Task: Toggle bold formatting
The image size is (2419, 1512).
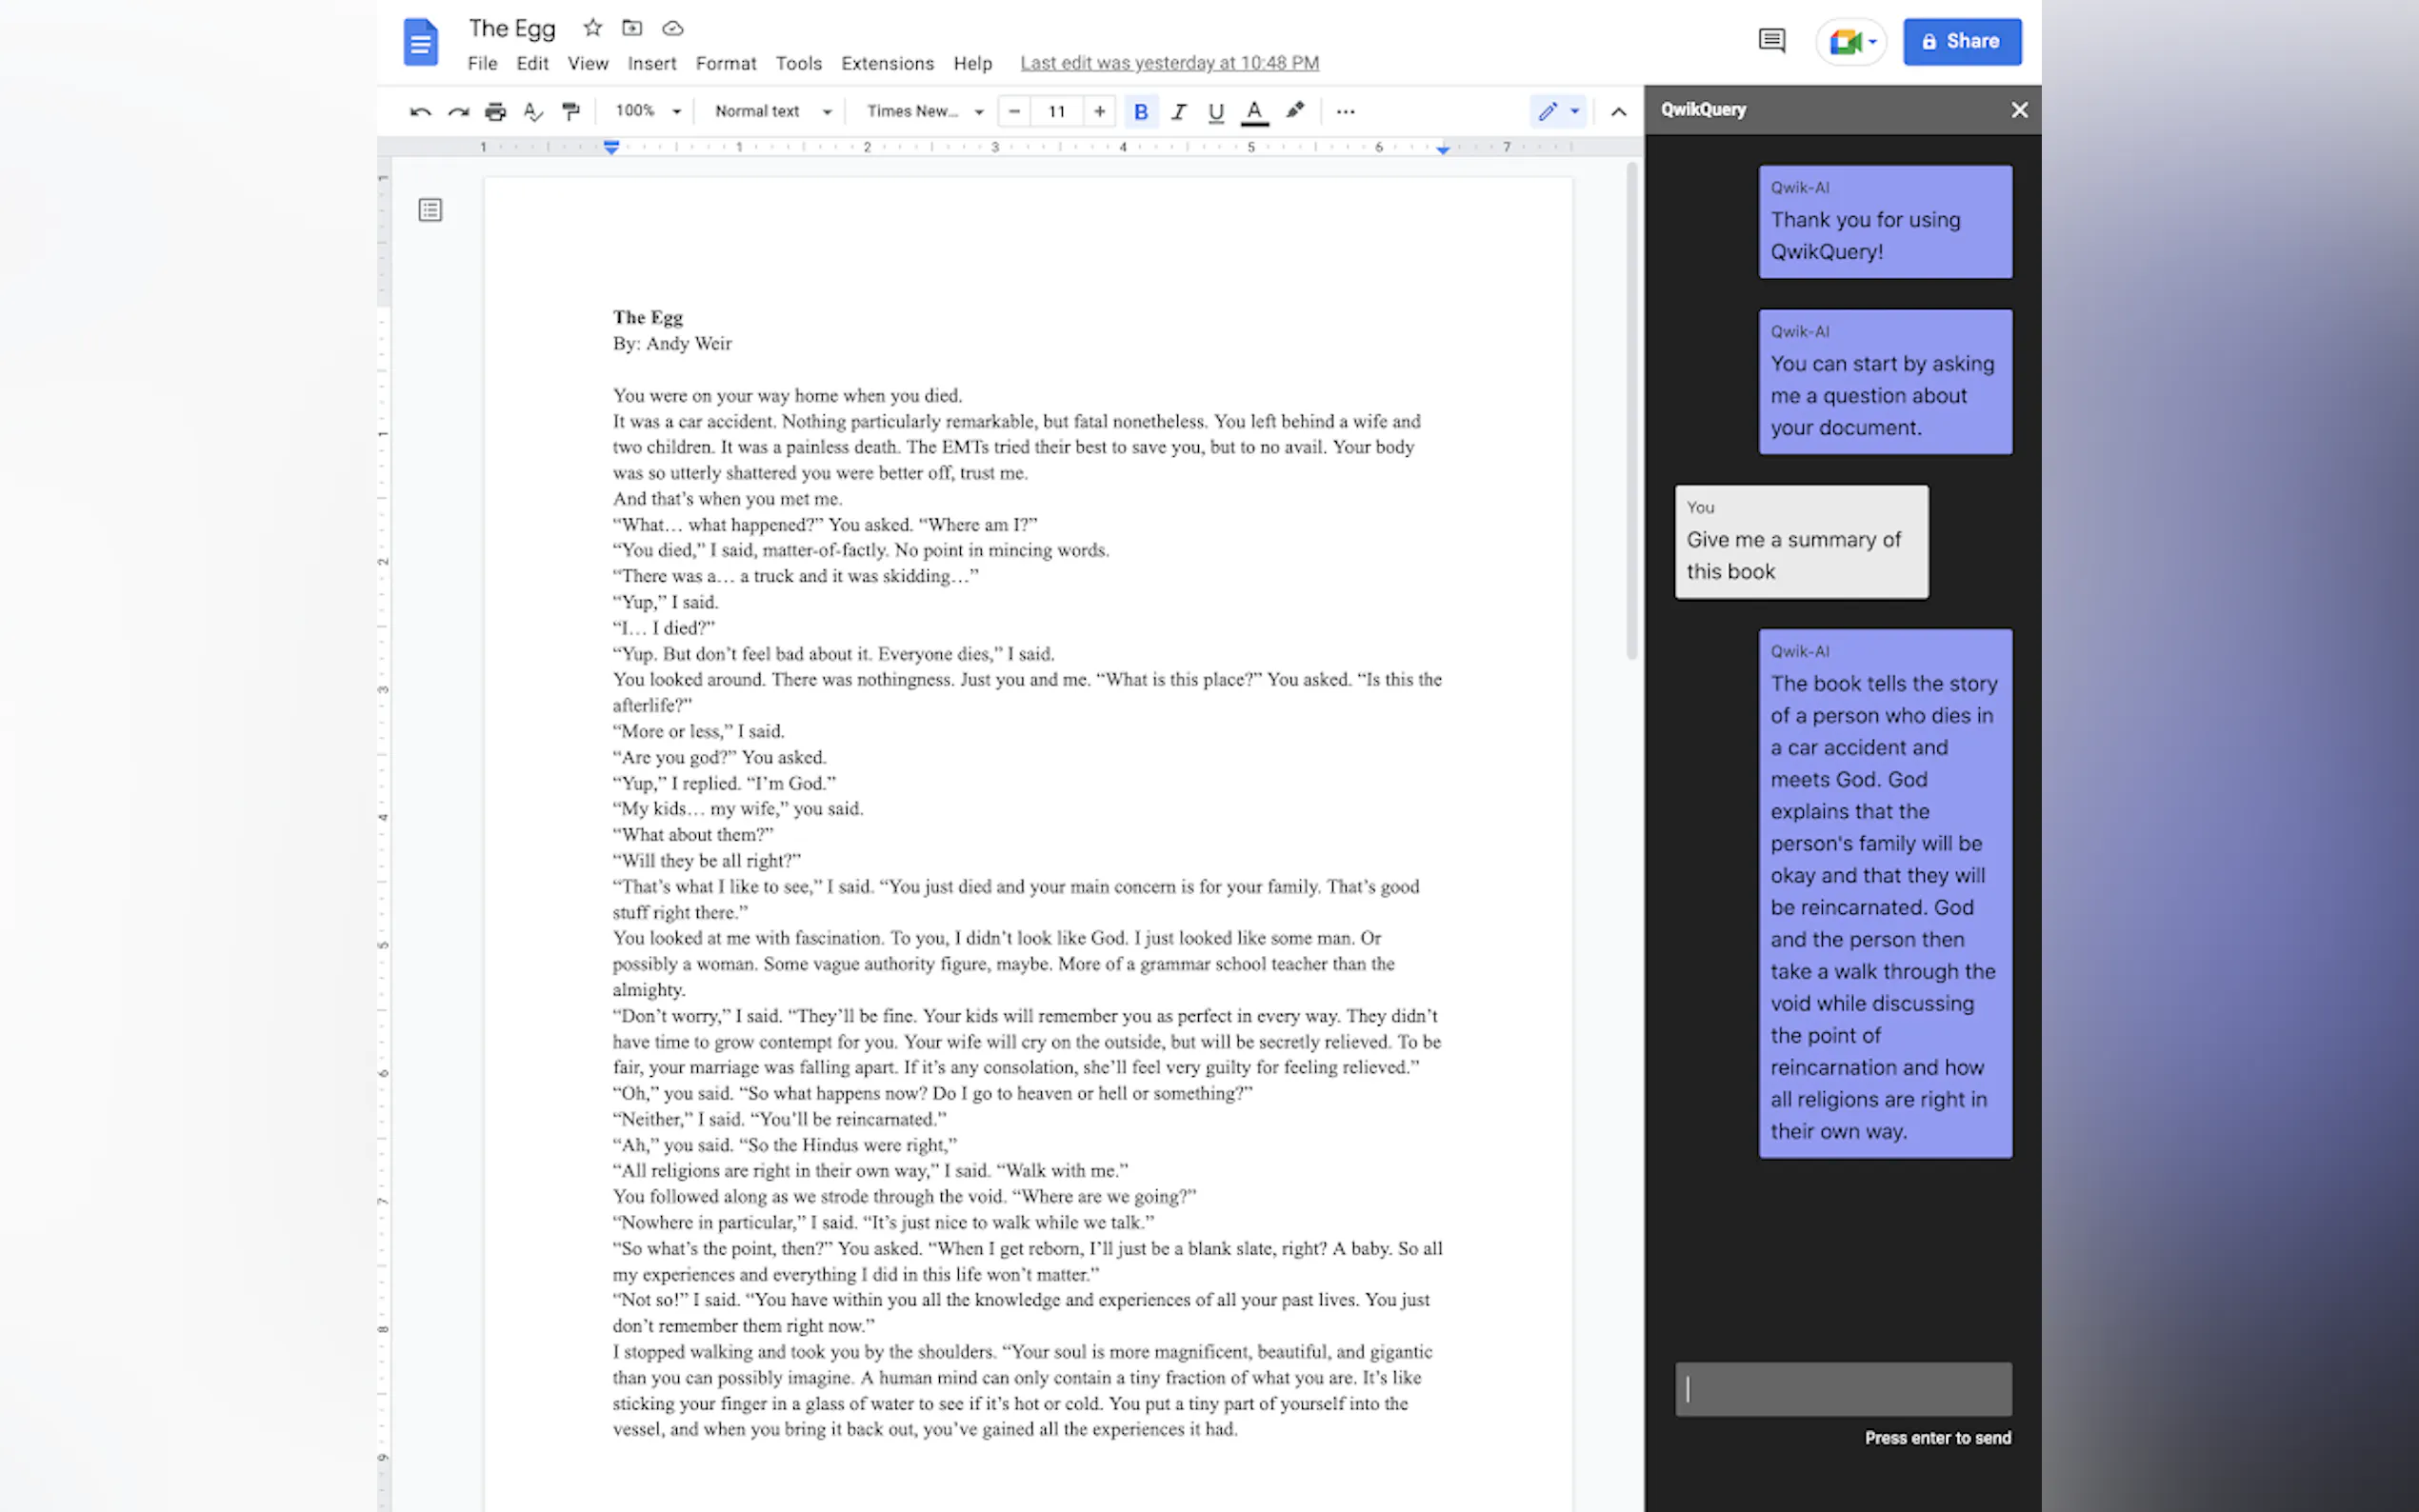Action: point(1140,111)
